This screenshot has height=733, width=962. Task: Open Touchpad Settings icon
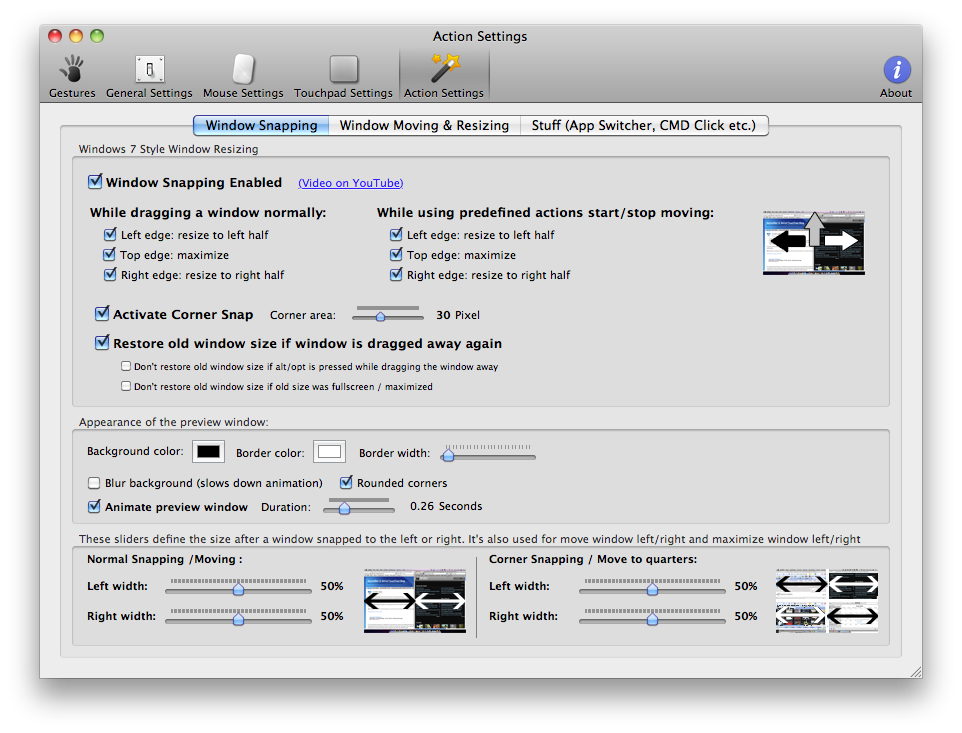click(x=343, y=70)
